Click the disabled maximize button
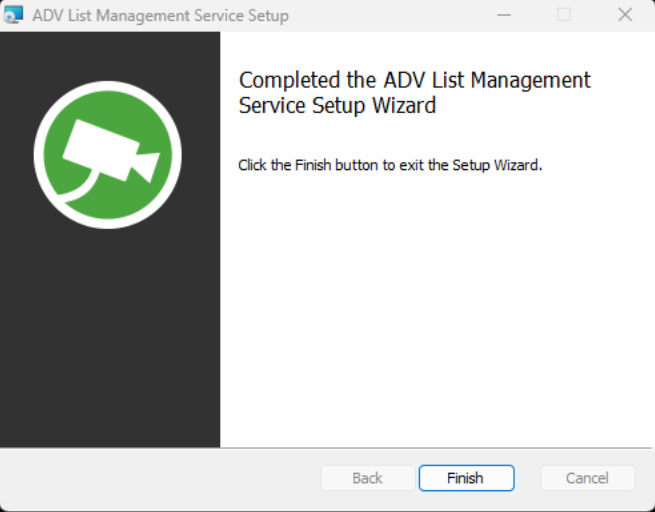 [x=564, y=15]
